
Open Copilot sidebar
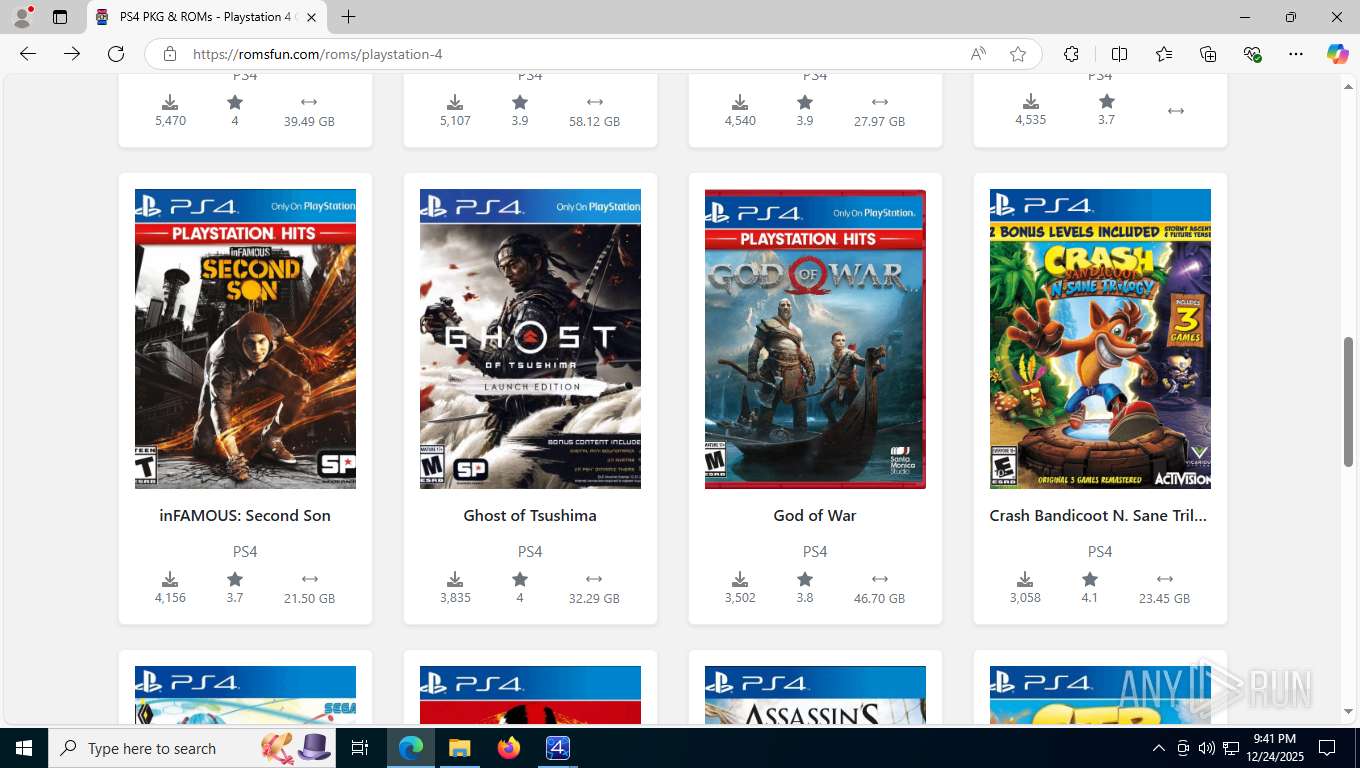(1337, 54)
